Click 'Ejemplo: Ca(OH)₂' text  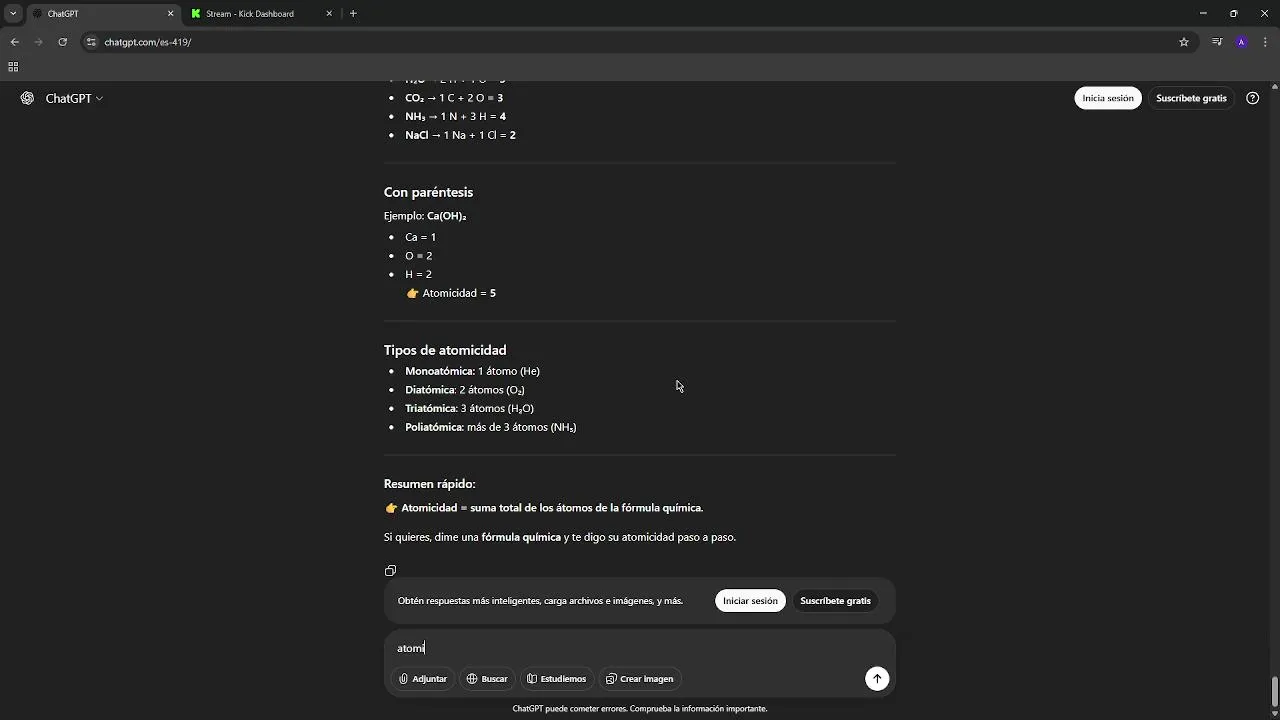(x=425, y=216)
